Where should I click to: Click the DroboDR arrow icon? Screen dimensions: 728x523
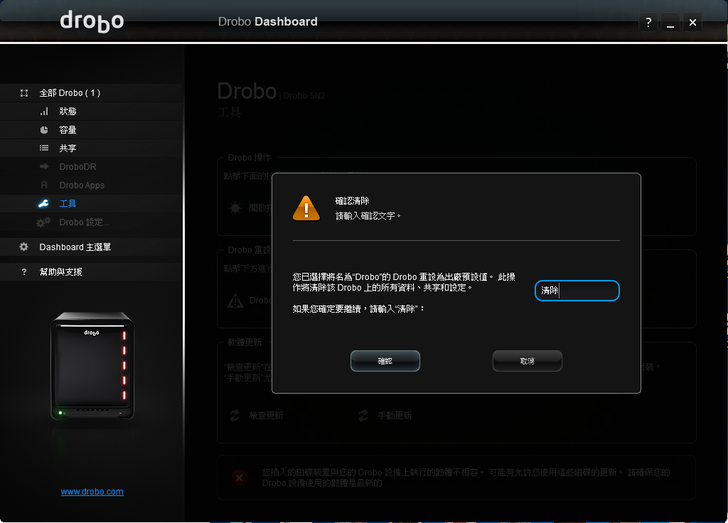pos(44,166)
